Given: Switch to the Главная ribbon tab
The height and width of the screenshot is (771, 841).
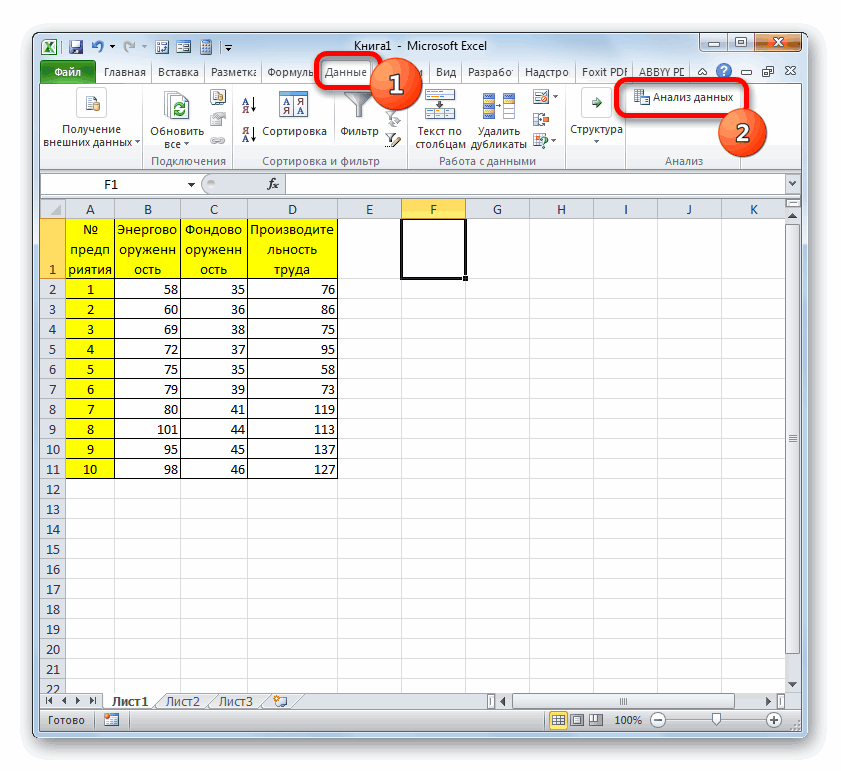Looking at the screenshot, I should (124, 72).
